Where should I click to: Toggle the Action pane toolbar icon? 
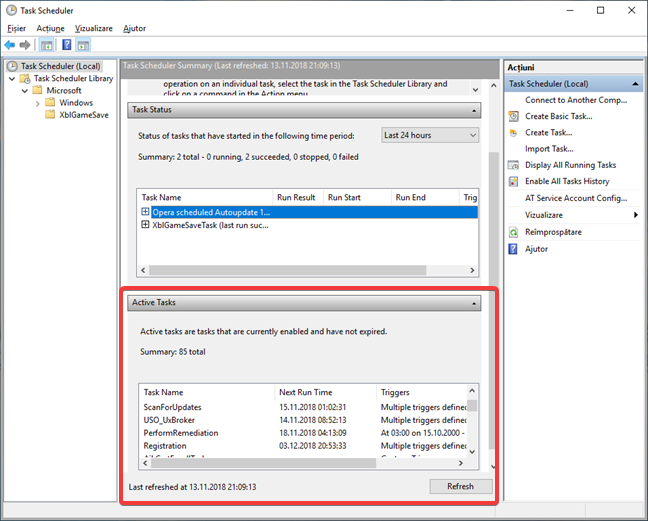pos(83,45)
